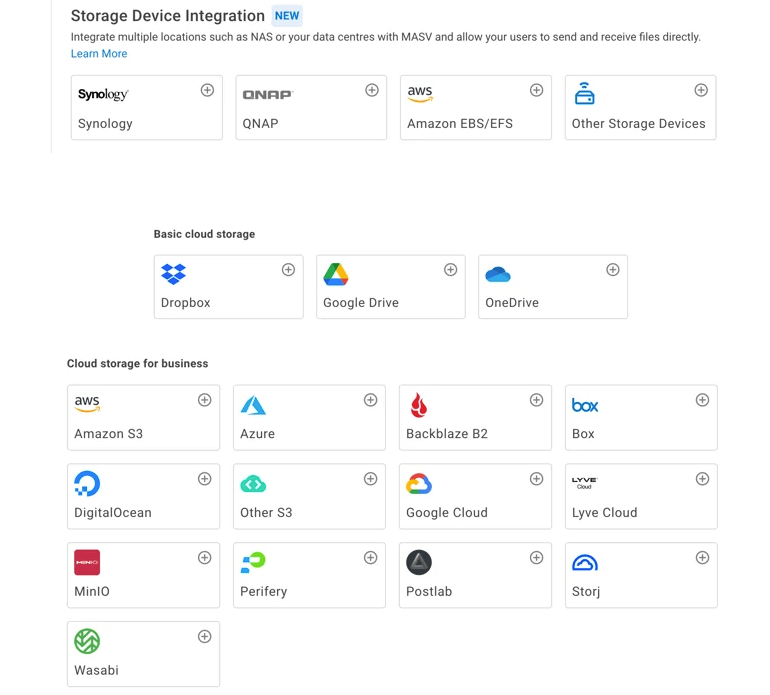Click the QNAP logo icon

[267, 95]
